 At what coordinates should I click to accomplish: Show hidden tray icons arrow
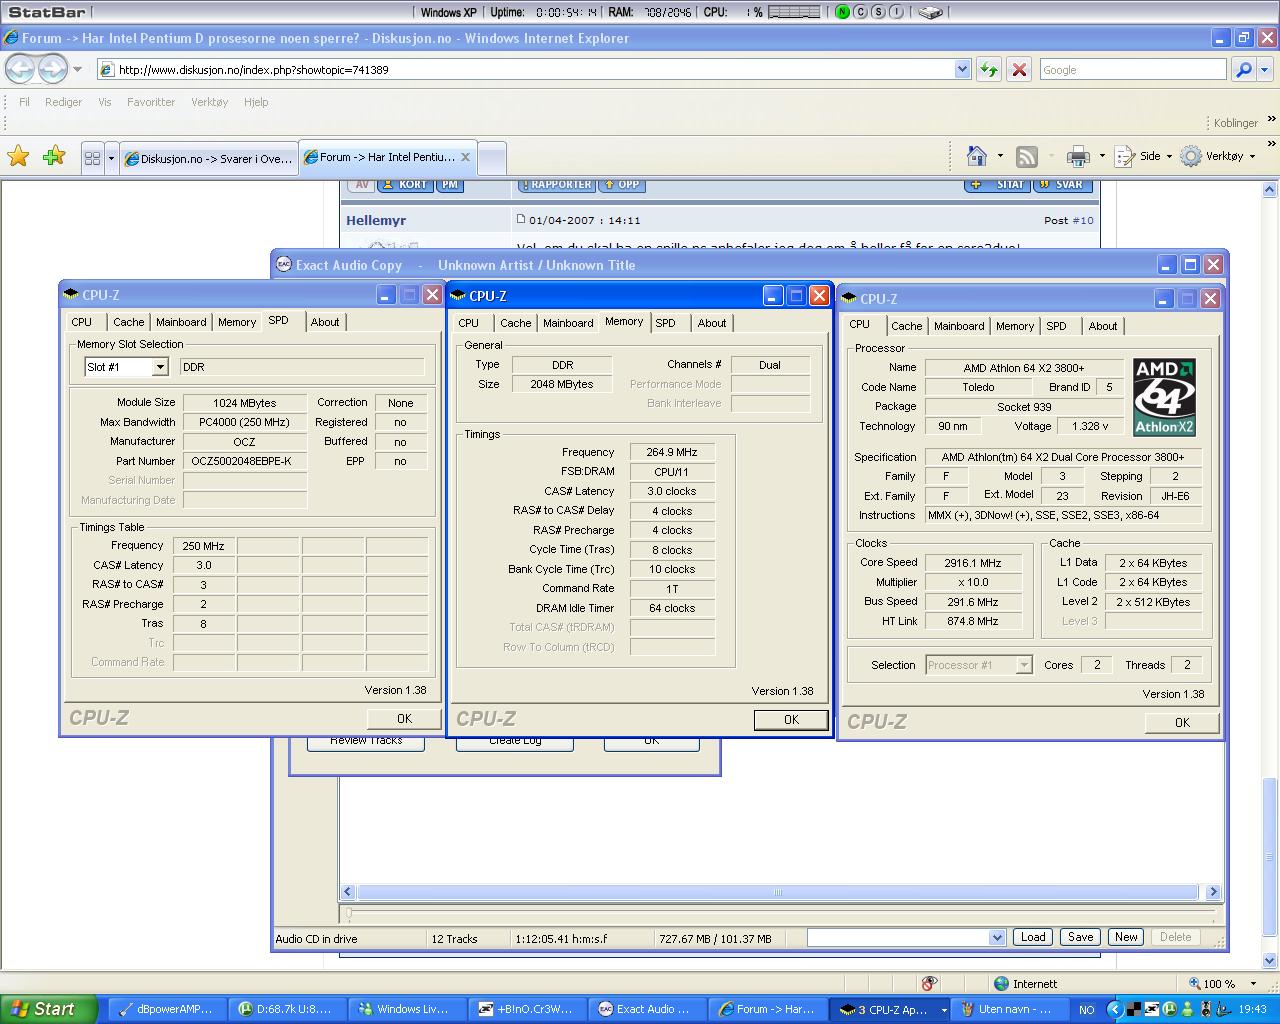(1115, 1009)
